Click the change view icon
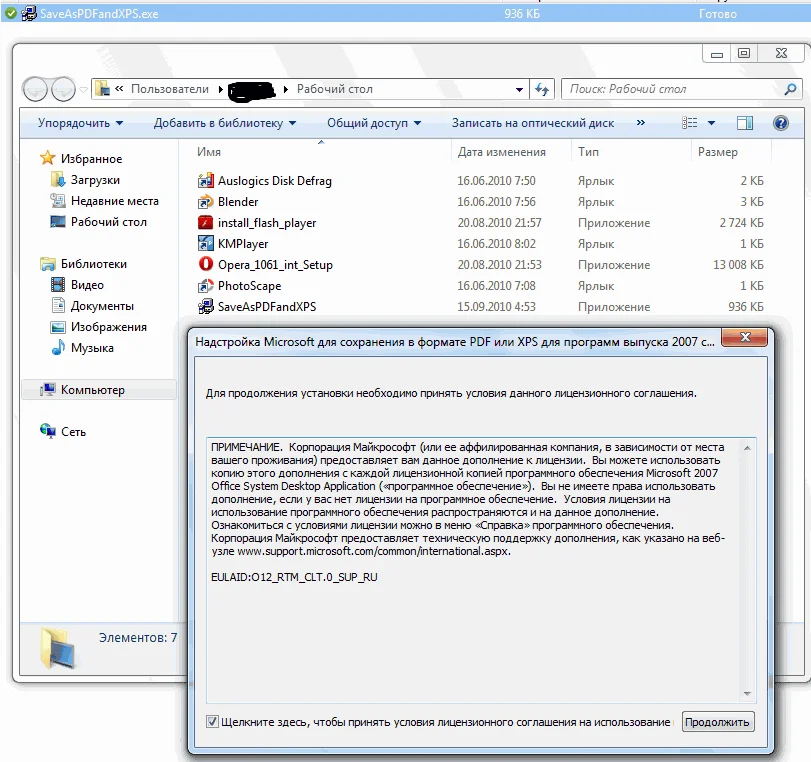Screen dimensions: 811x762 point(689,123)
